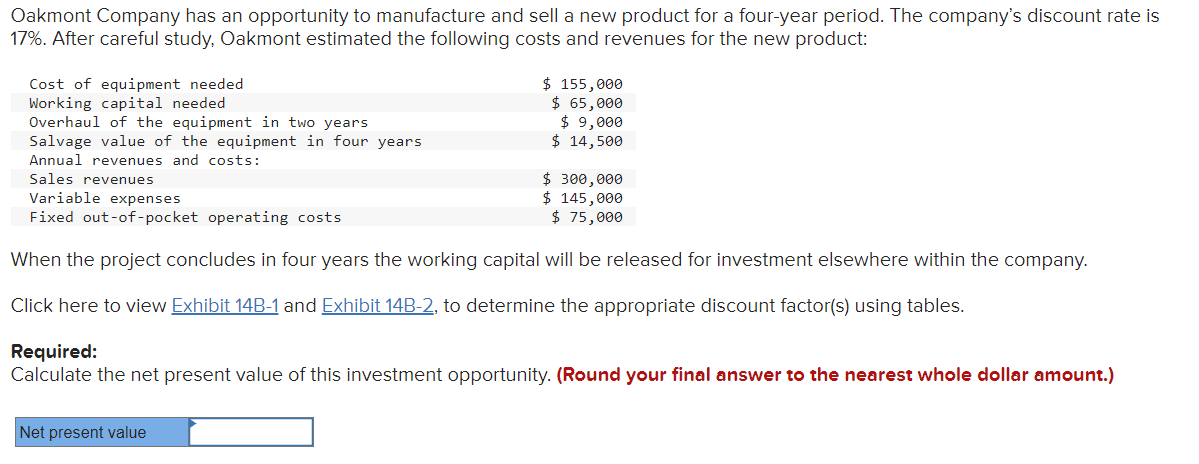1199x464 pixels.
Task: Click the Annual revenues and costs heading
Action: [x=145, y=161]
